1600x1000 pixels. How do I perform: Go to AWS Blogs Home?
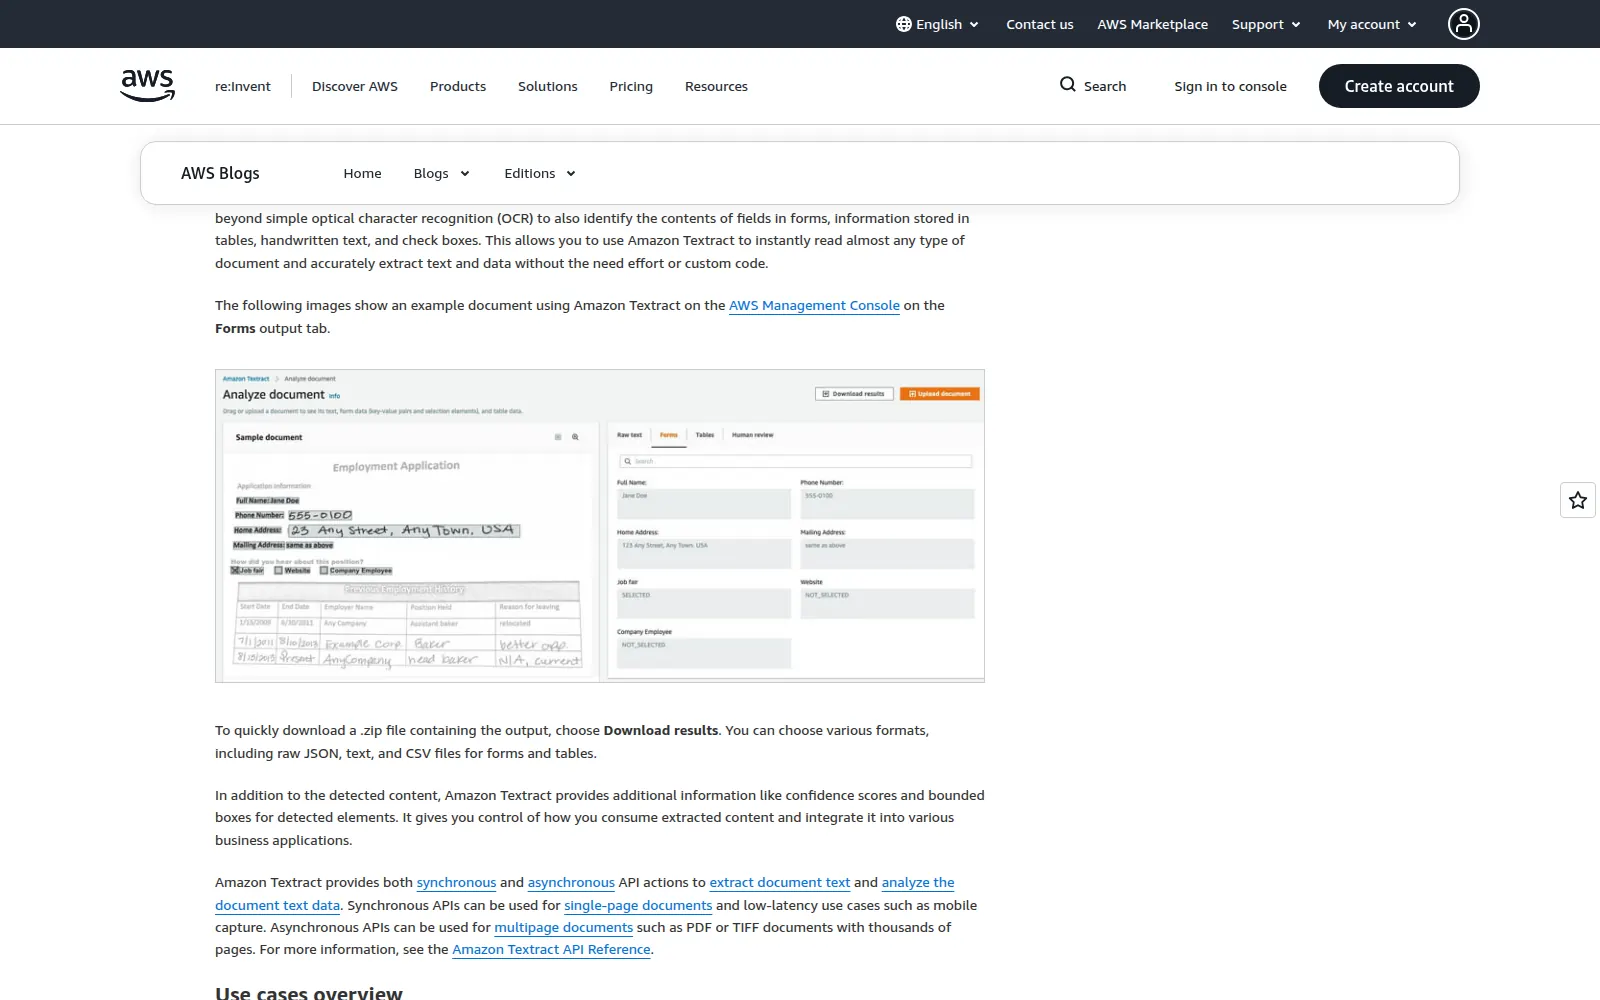(x=362, y=173)
